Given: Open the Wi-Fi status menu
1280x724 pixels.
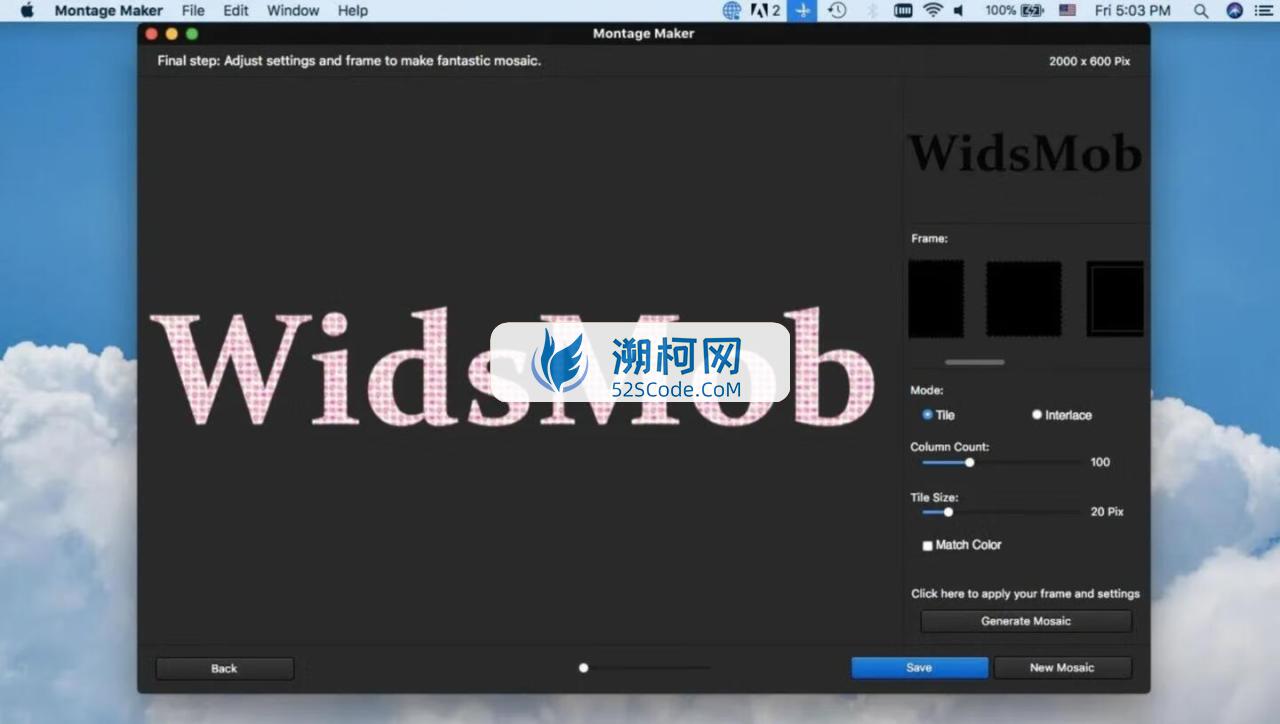Looking at the screenshot, I should (933, 10).
